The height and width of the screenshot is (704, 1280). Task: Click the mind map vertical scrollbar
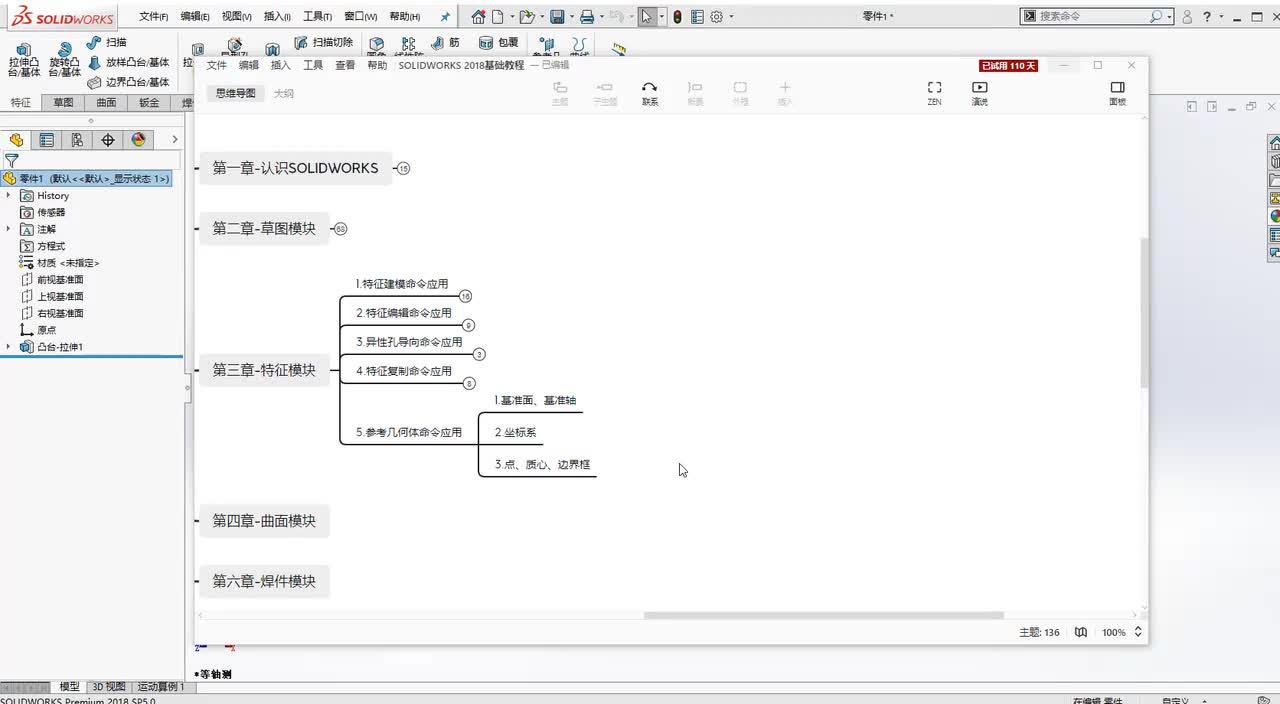pos(1144,313)
